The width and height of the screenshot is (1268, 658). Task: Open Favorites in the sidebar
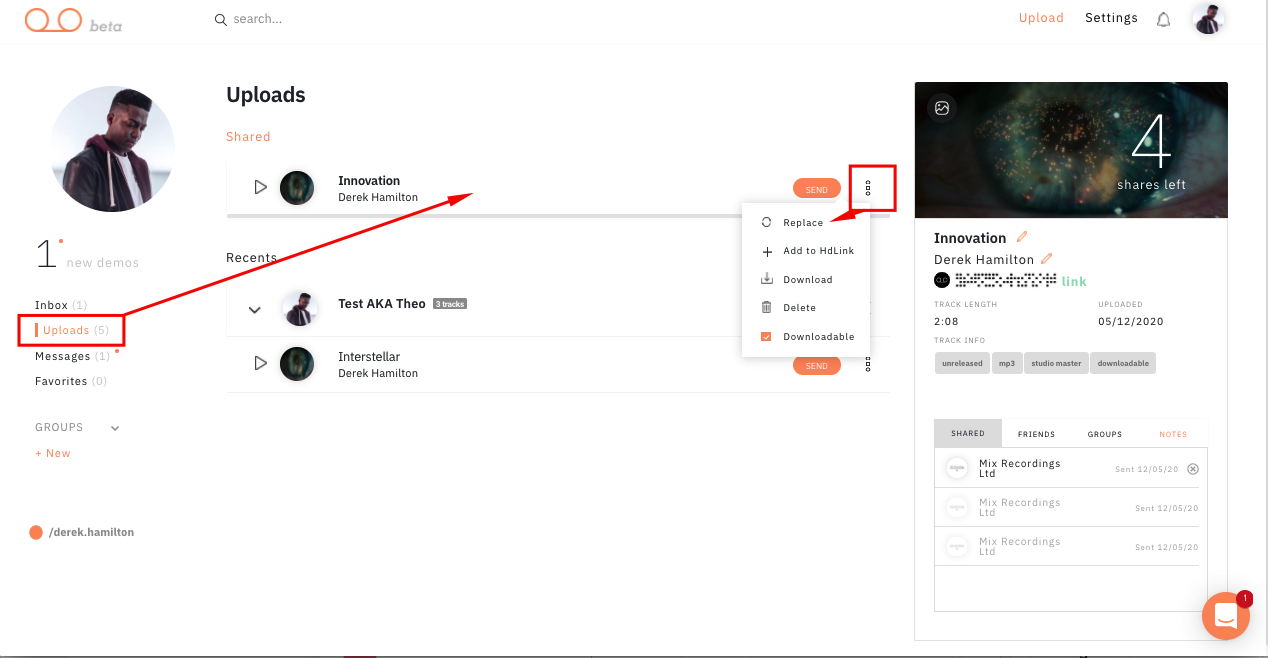(x=71, y=381)
